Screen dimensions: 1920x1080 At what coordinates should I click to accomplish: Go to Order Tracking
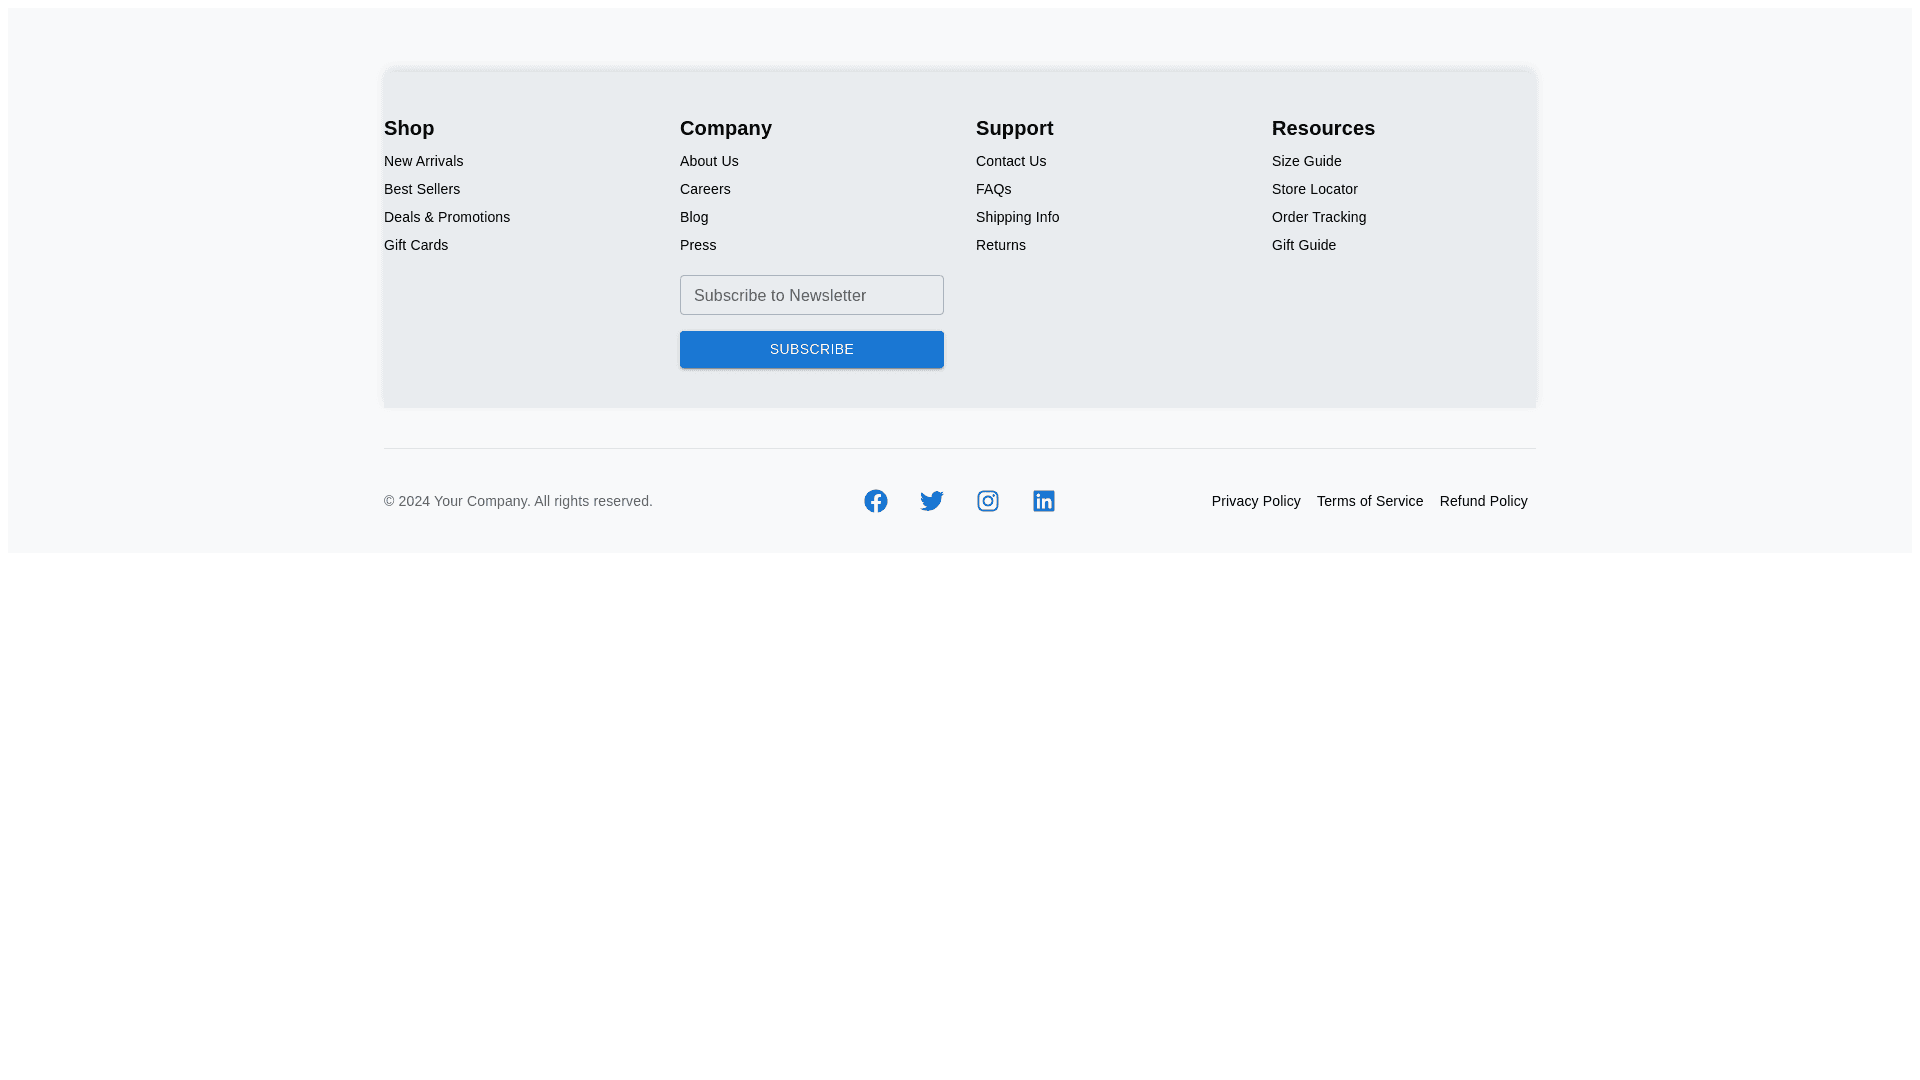click(1318, 217)
